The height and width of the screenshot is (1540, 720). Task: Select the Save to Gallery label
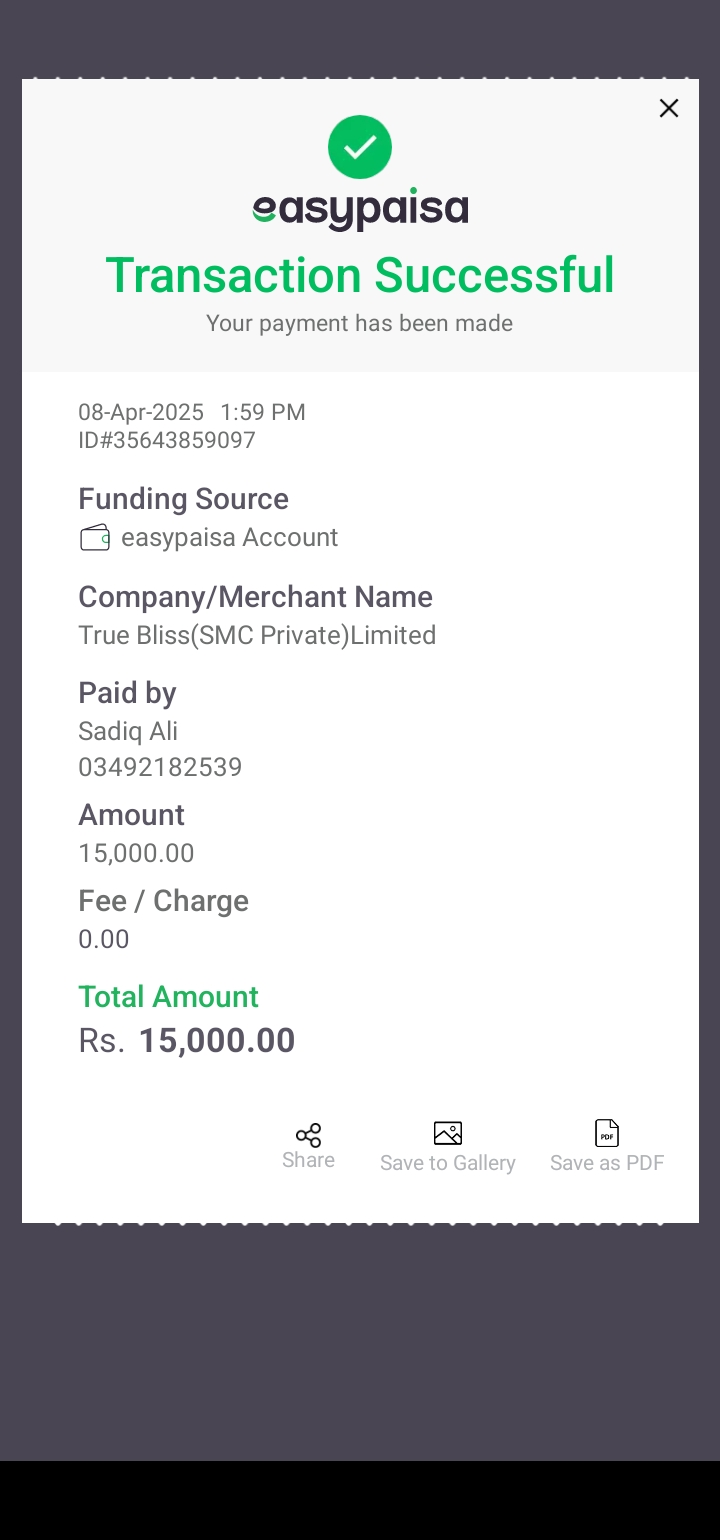448,1163
